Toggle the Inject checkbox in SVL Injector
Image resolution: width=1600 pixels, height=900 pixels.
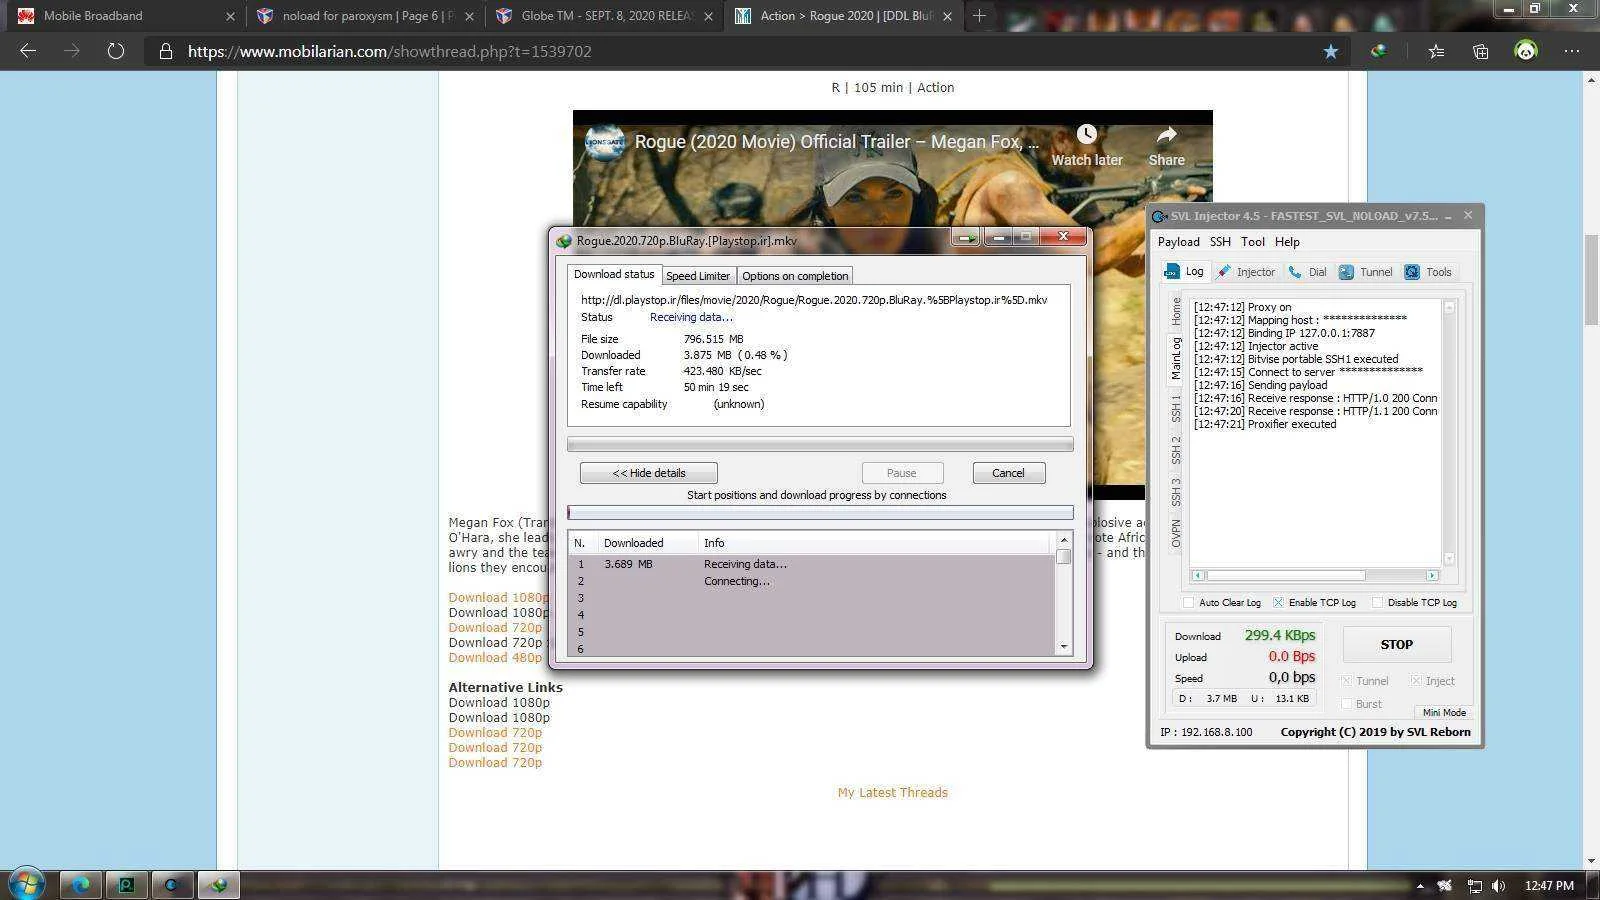coord(1416,681)
